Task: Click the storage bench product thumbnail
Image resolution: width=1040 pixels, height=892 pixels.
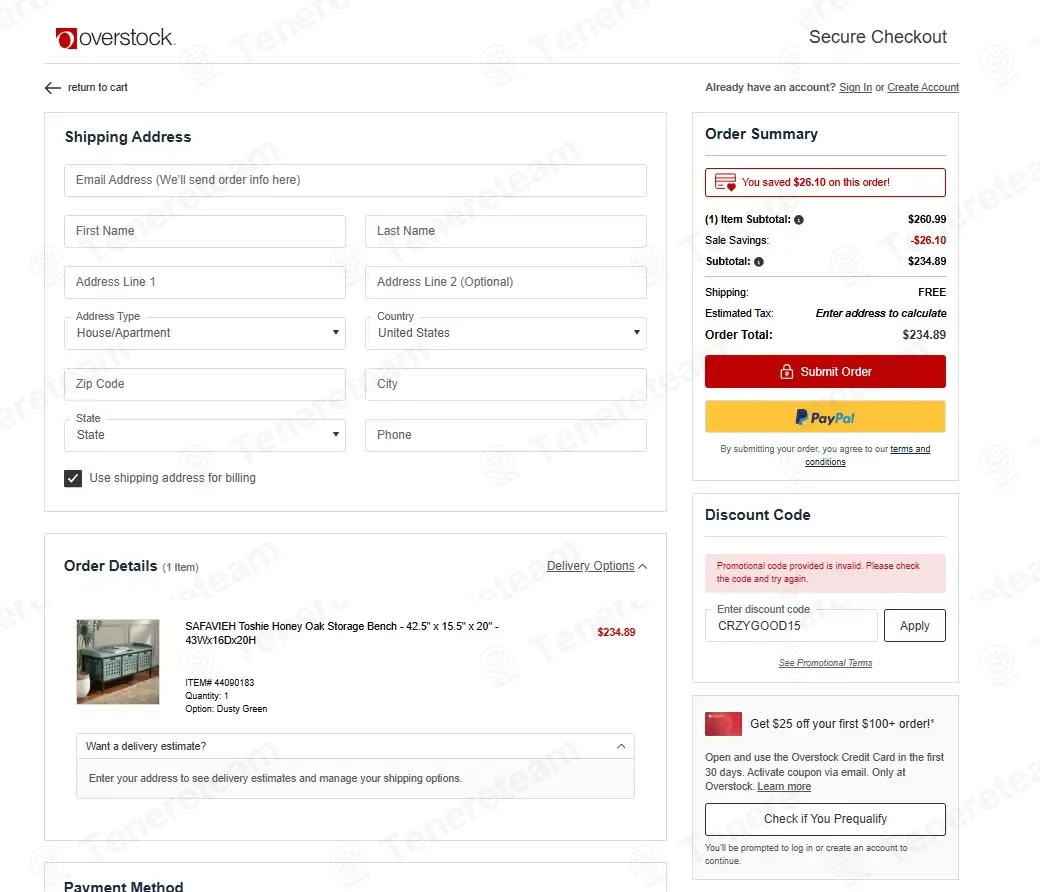Action: (118, 662)
